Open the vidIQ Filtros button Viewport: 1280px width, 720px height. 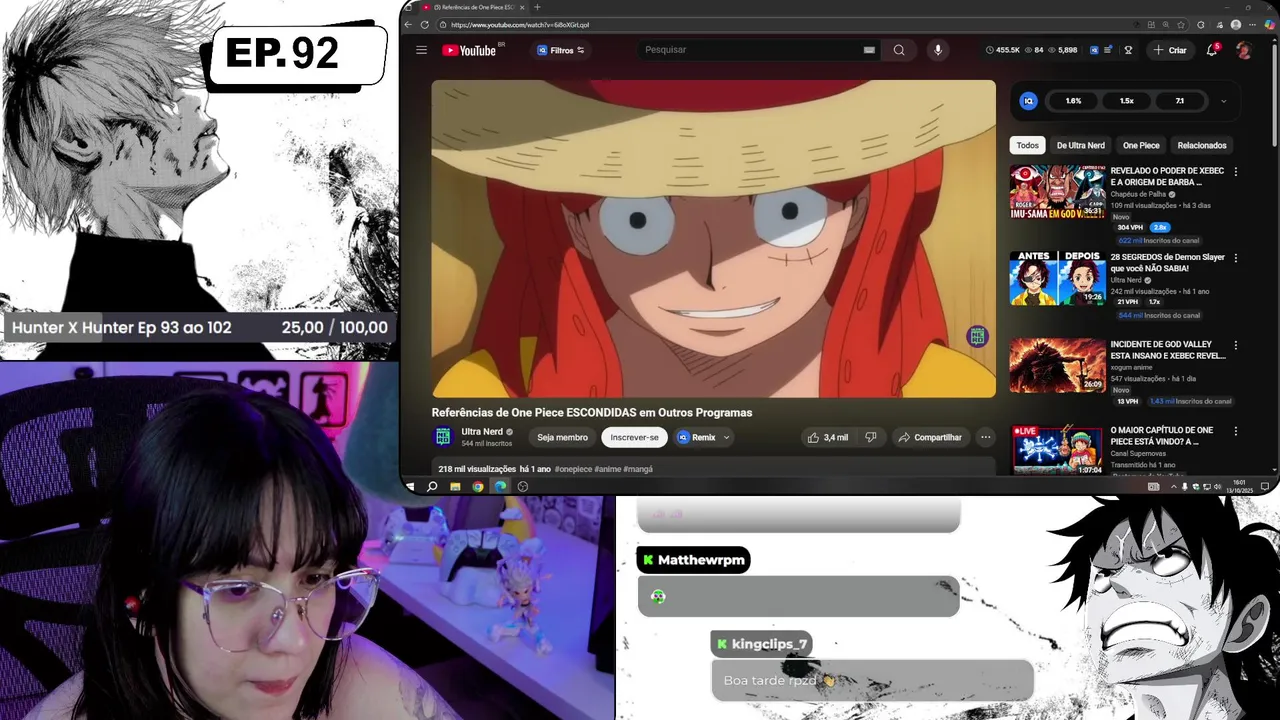coord(561,50)
